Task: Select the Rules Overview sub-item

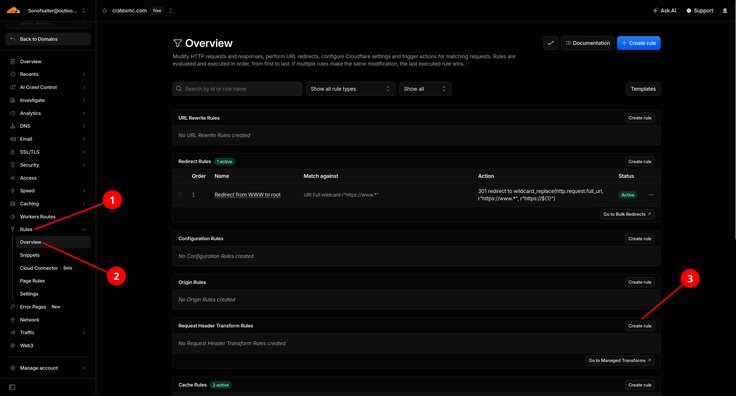Action: (53, 242)
